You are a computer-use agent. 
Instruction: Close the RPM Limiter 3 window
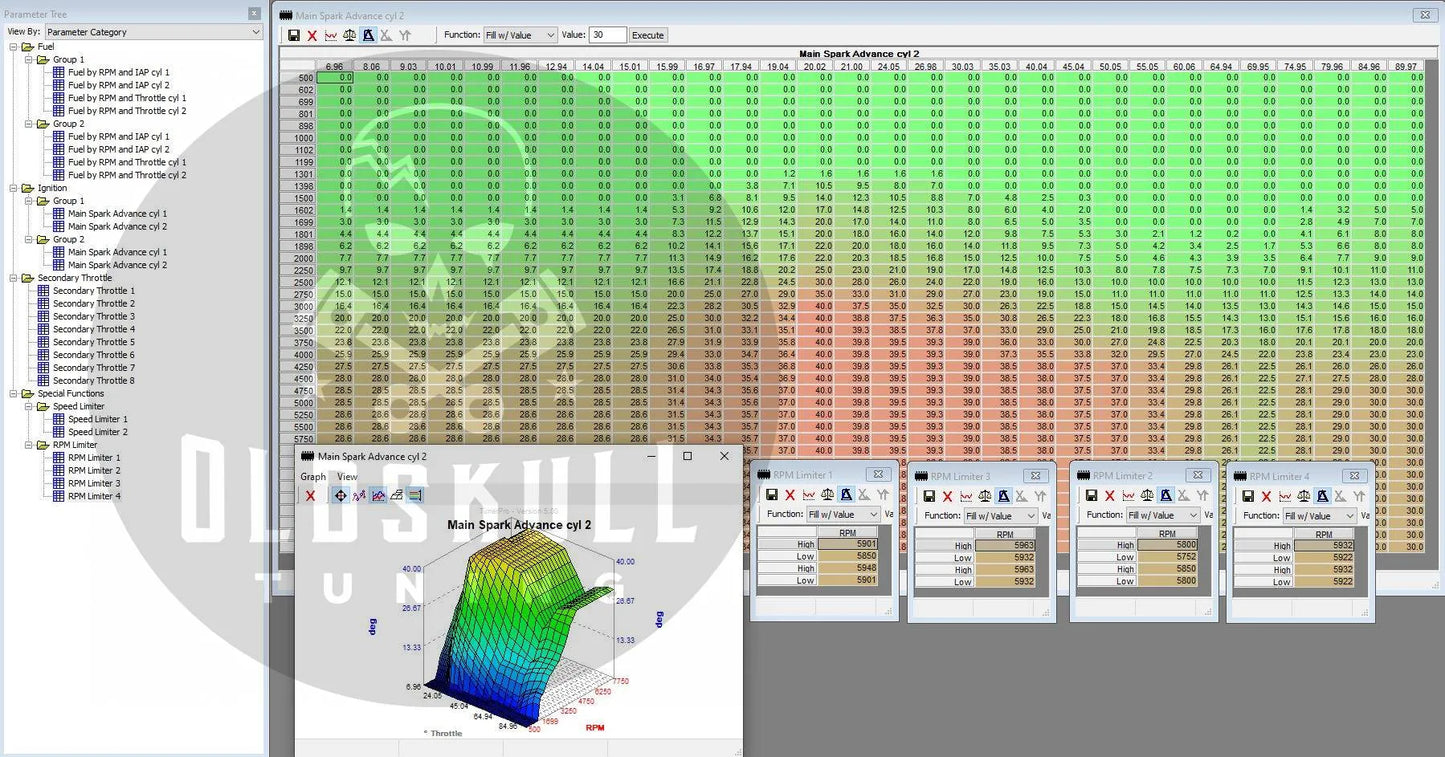click(x=1036, y=476)
